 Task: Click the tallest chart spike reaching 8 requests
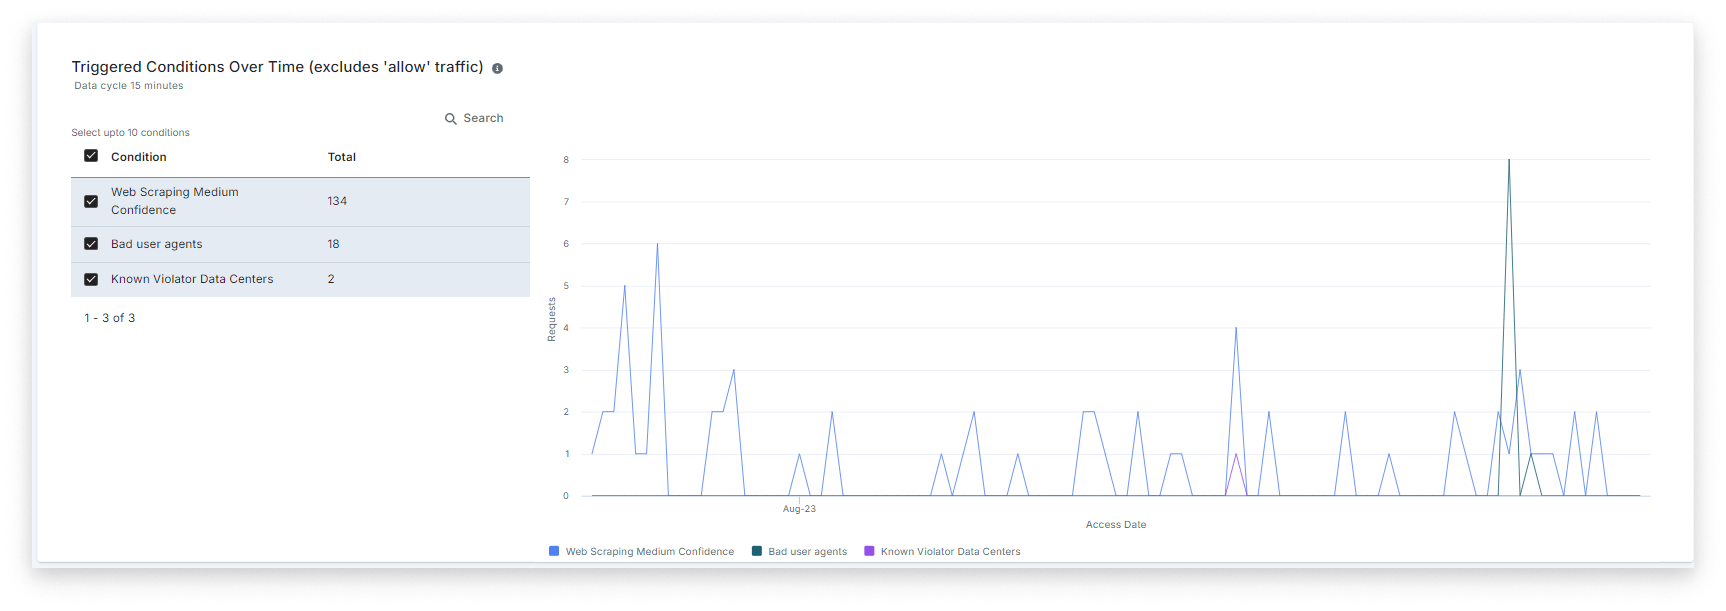coord(1509,162)
